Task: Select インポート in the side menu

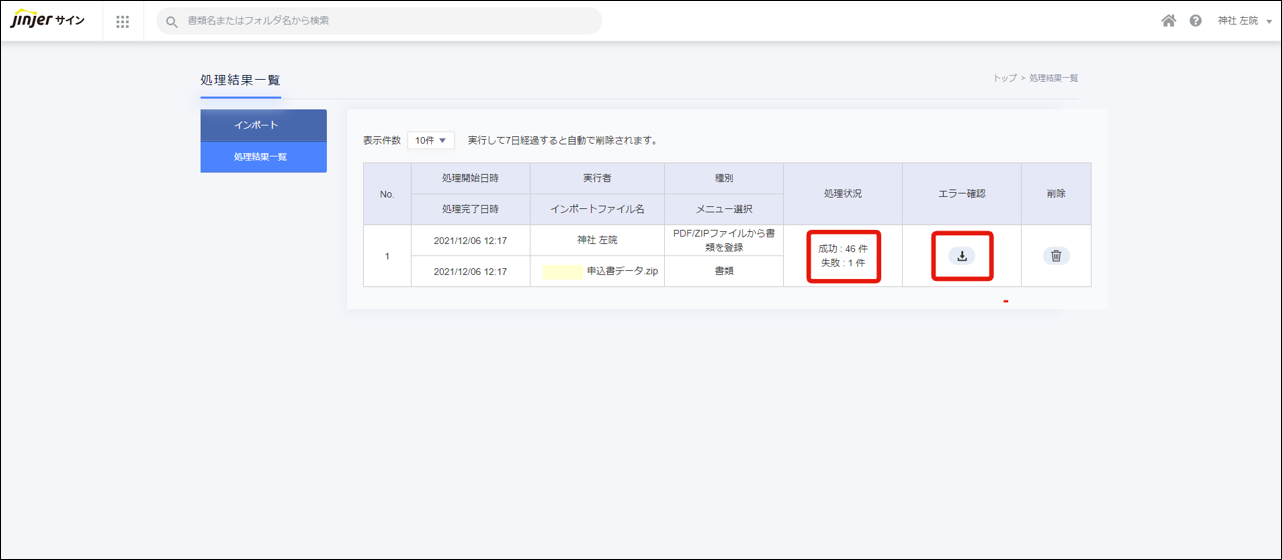Action: [x=263, y=125]
